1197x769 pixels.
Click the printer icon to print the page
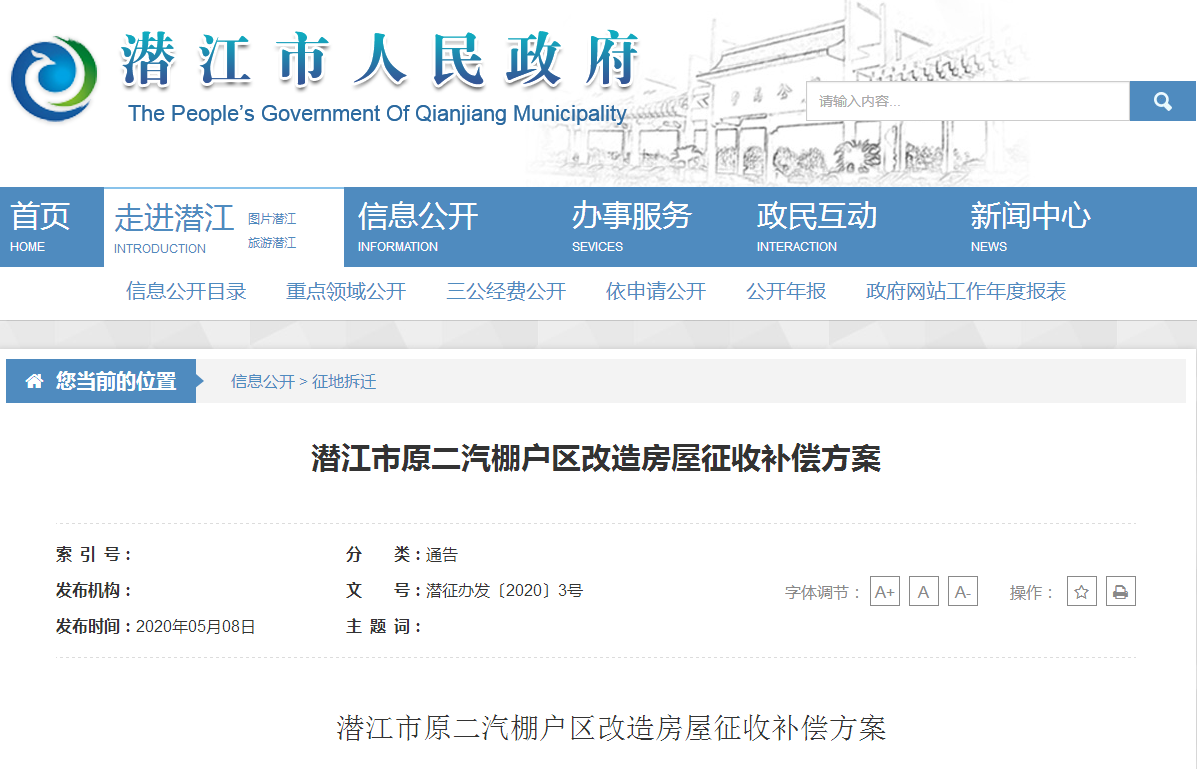[x=1120, y=591]
